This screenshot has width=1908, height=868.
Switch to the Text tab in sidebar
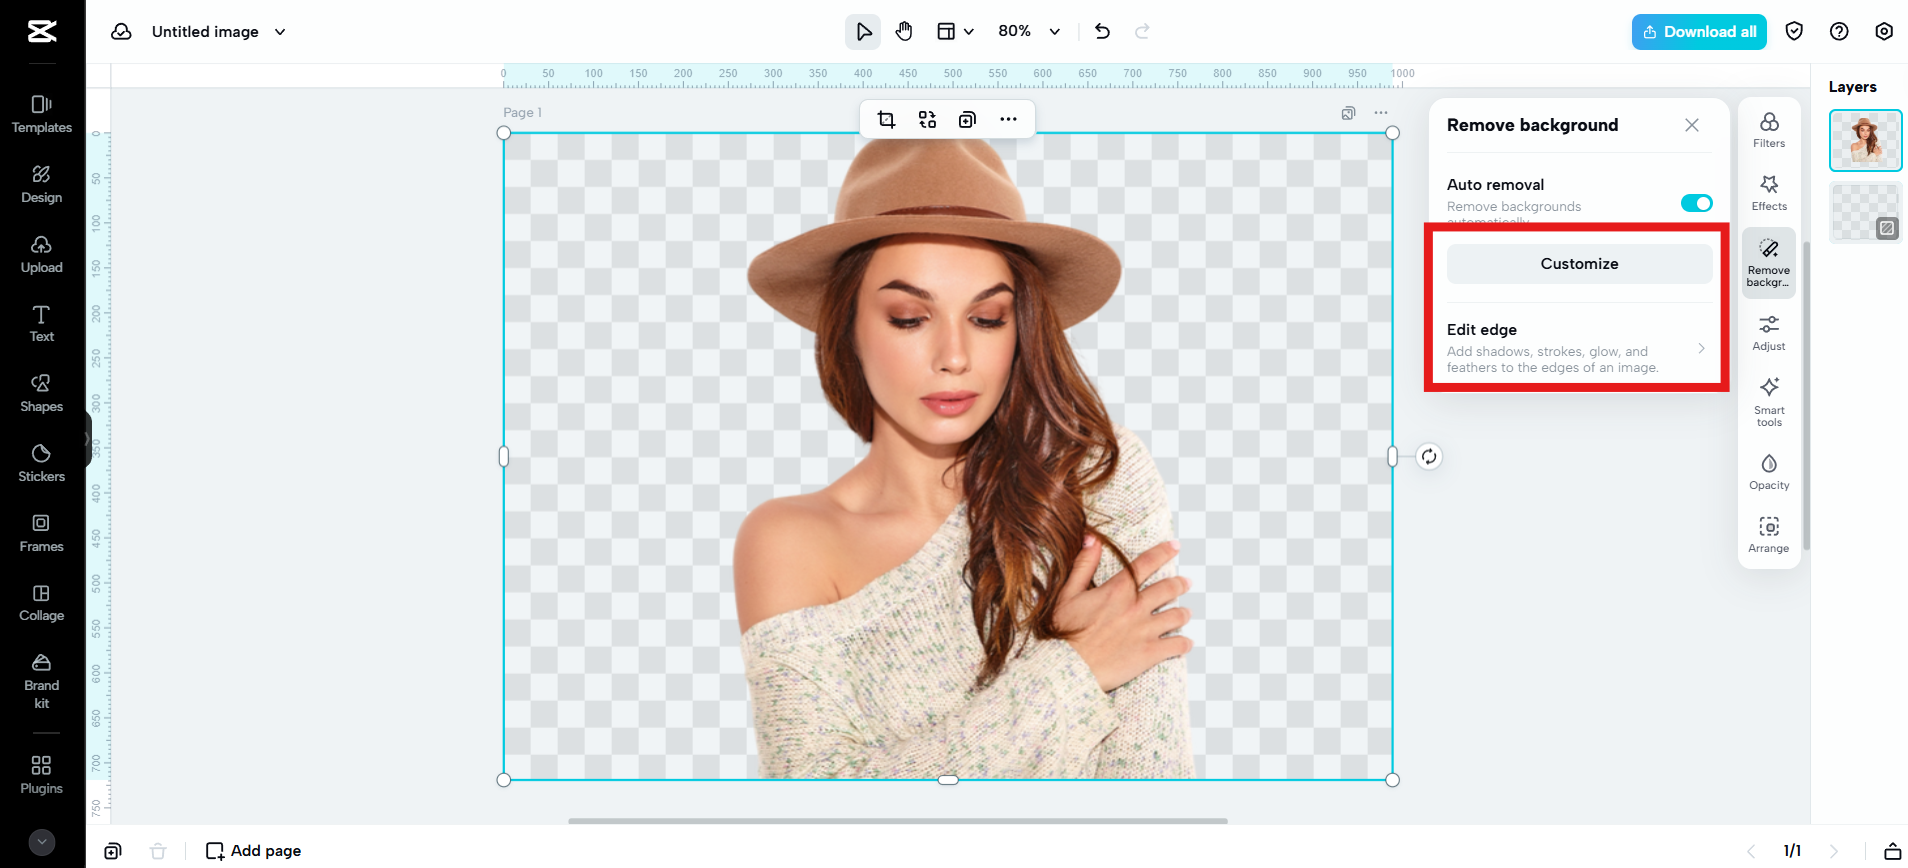click(41, 323)
